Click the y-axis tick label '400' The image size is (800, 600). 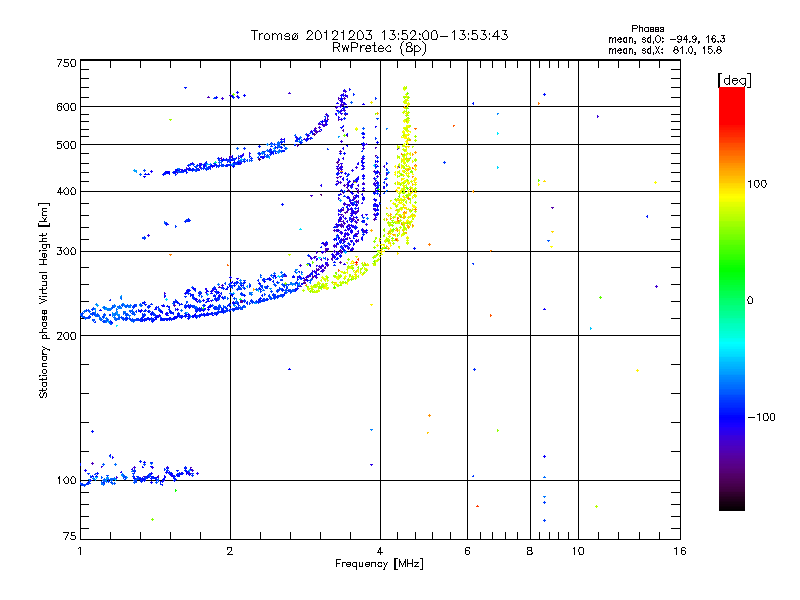pyautogui.click(x=66, y=191)
